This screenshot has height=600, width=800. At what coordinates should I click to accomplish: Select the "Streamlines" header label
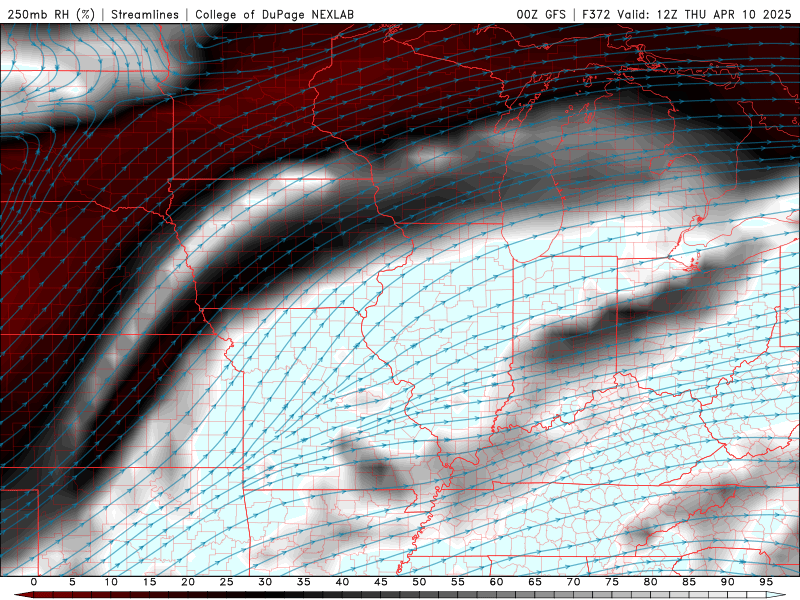click(145, 14)
